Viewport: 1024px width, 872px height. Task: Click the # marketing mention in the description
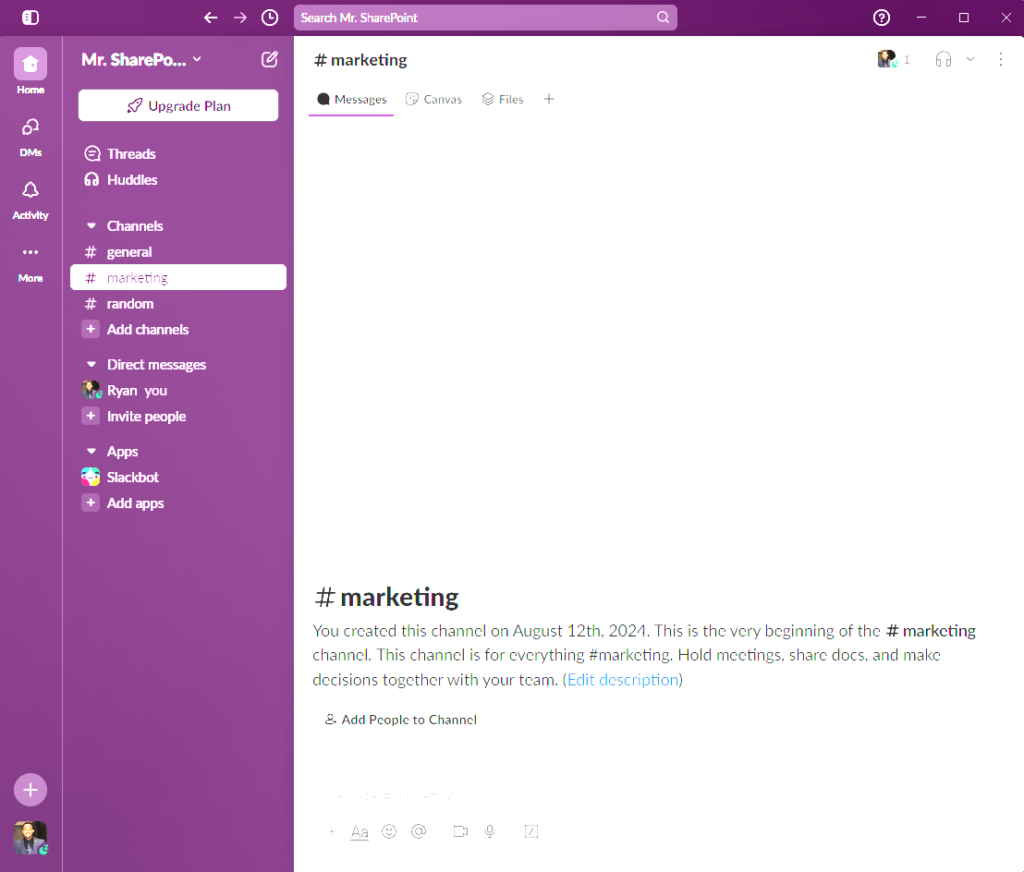click(x=931, y=631)
